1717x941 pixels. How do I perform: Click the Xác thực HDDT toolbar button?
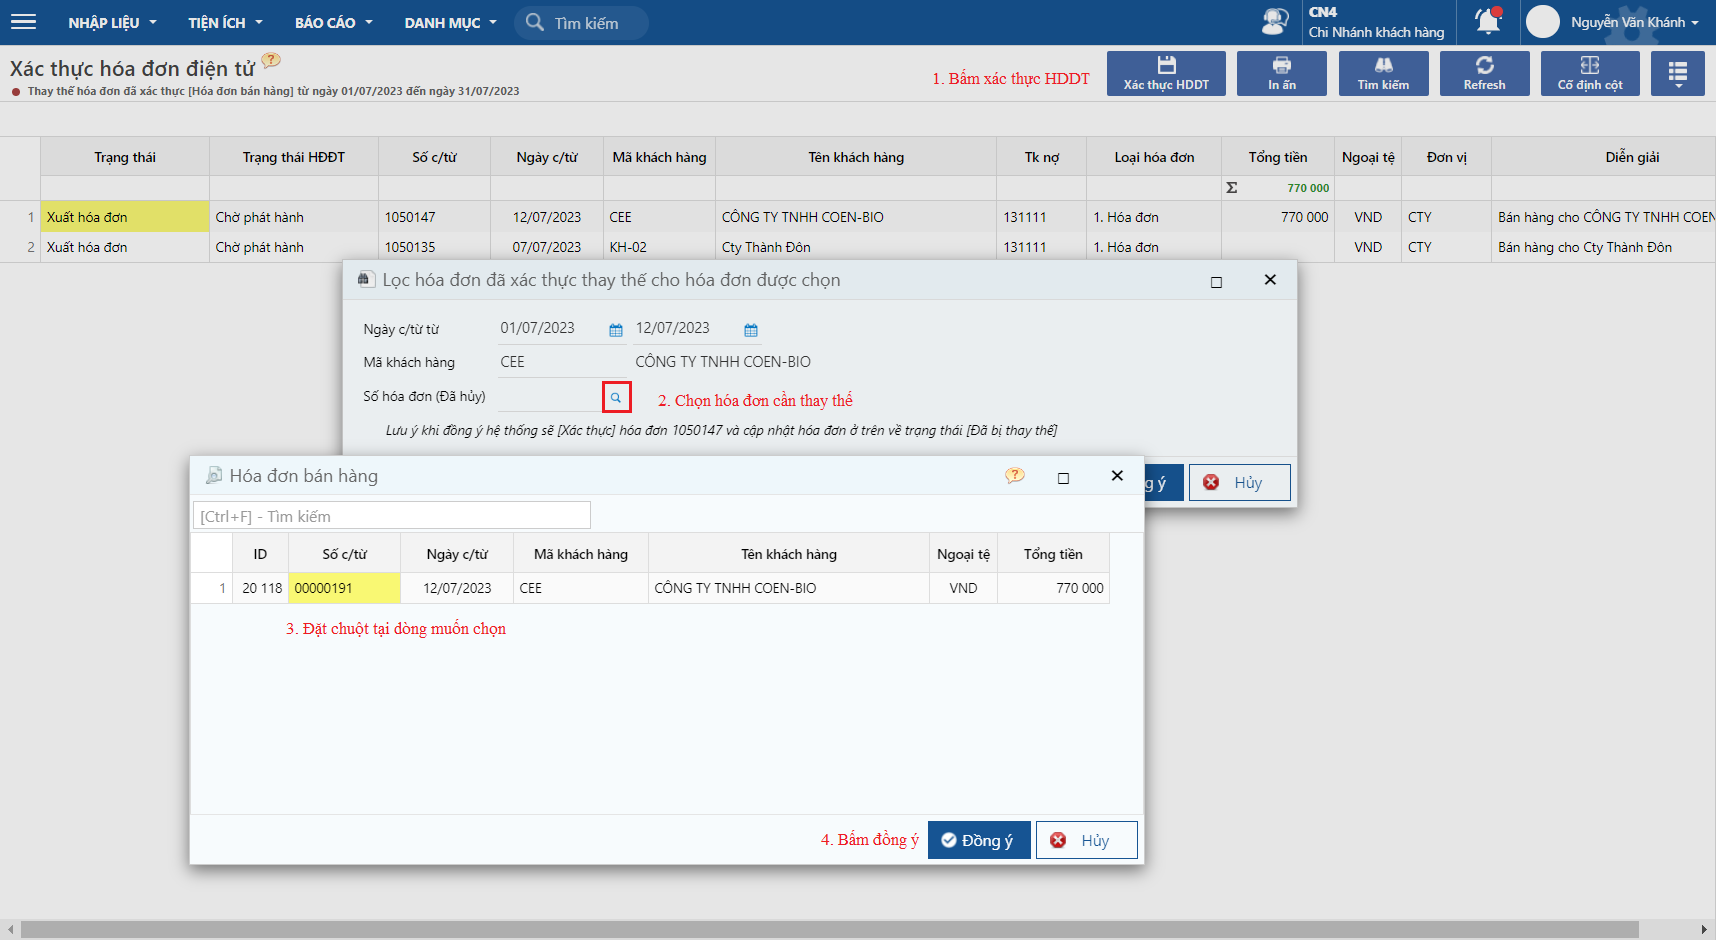pos(1166,73)
